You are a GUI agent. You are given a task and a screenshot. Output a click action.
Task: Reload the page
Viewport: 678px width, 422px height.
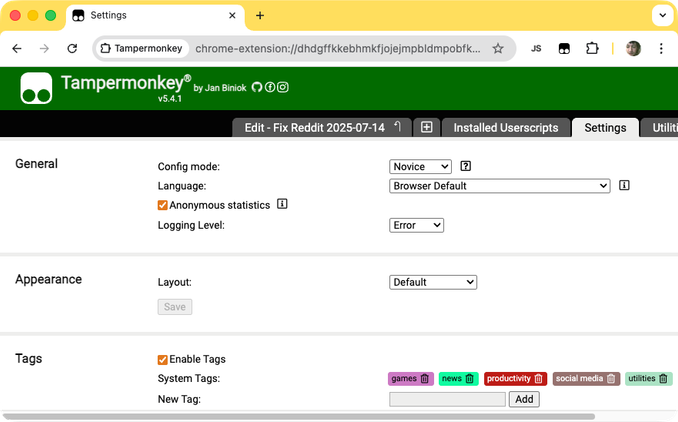(x=72, y=48)
